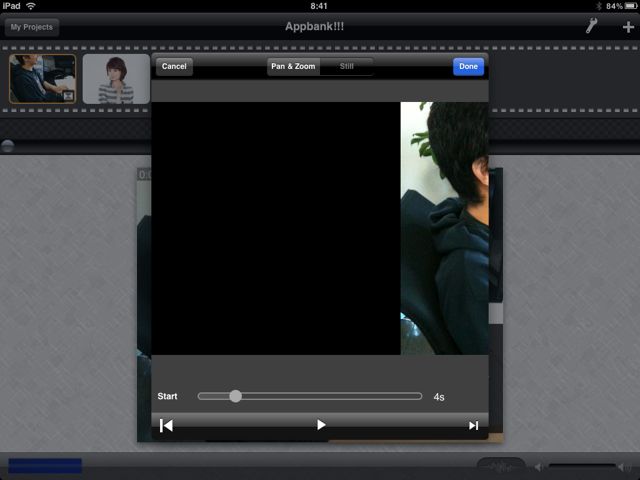640x480 pixels.
Task: Check the battery icon in status bar
Action: pyautogui.click(x=631, y=6)
